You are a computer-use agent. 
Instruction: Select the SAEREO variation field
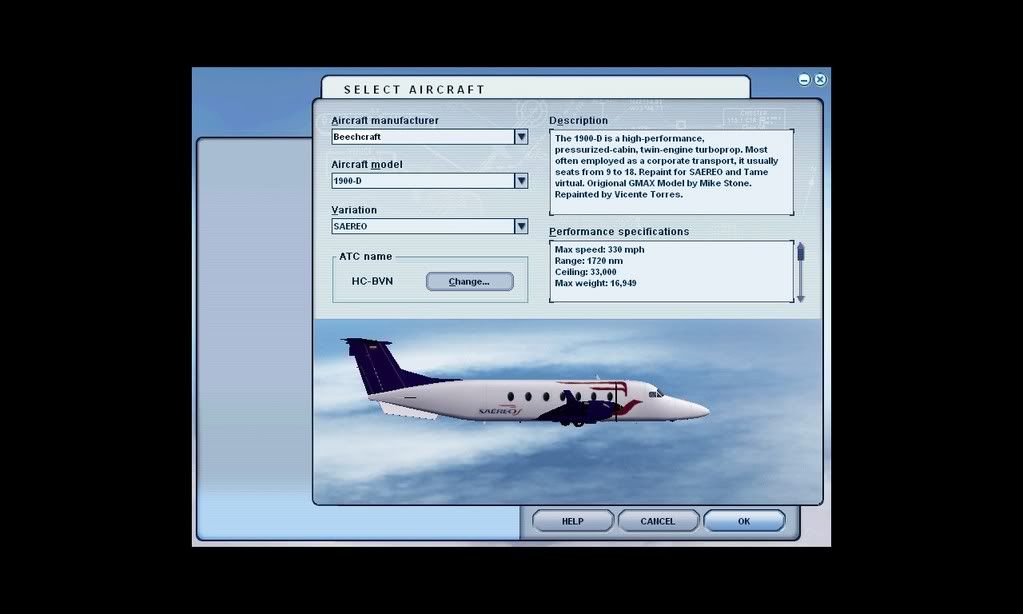pos(423,226)
